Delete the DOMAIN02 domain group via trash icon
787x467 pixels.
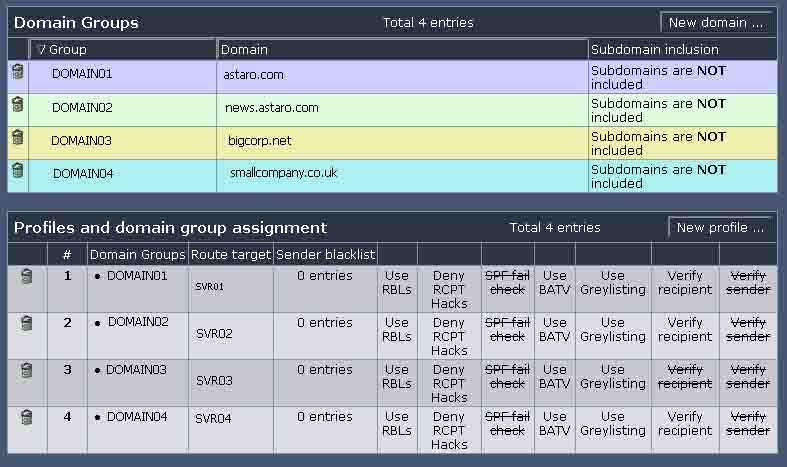pos(17,104)
